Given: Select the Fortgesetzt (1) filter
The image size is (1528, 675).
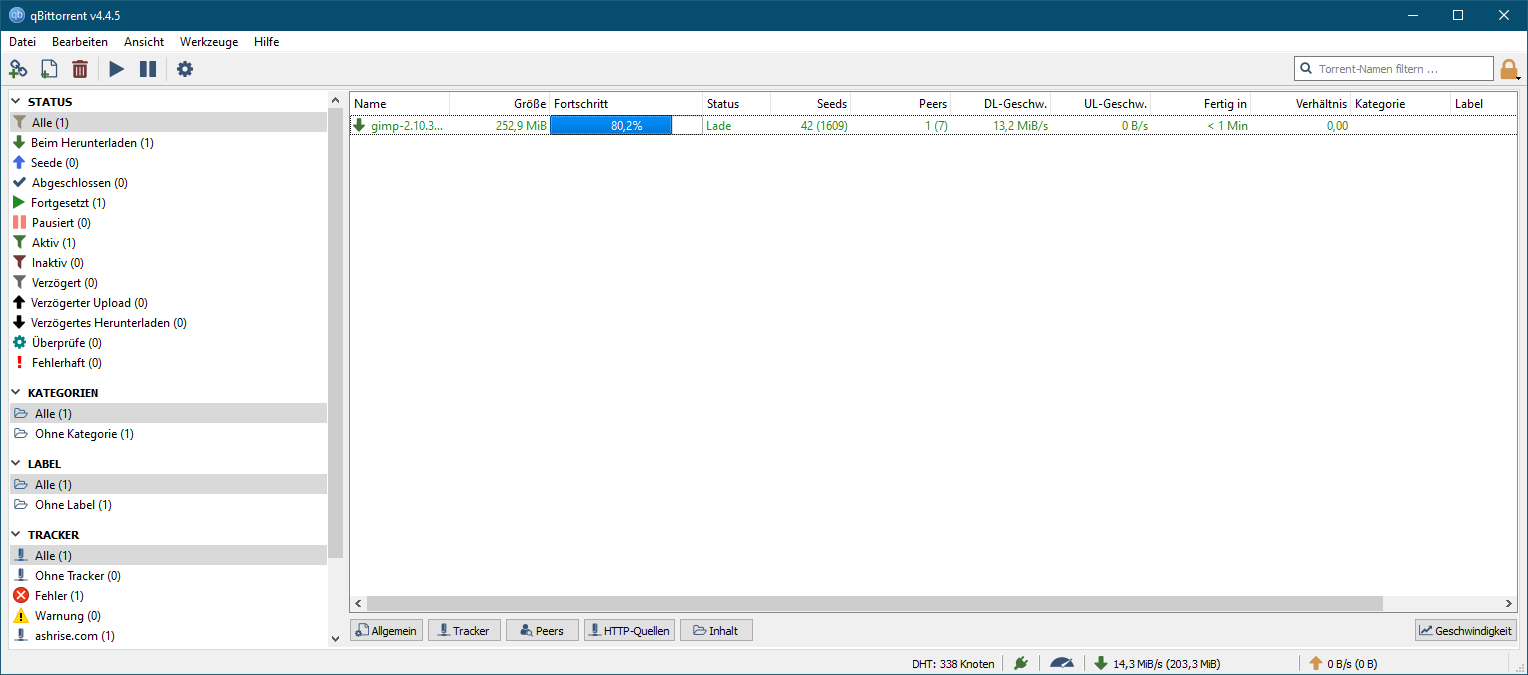Looking at the screenshot, I should 168,203.
